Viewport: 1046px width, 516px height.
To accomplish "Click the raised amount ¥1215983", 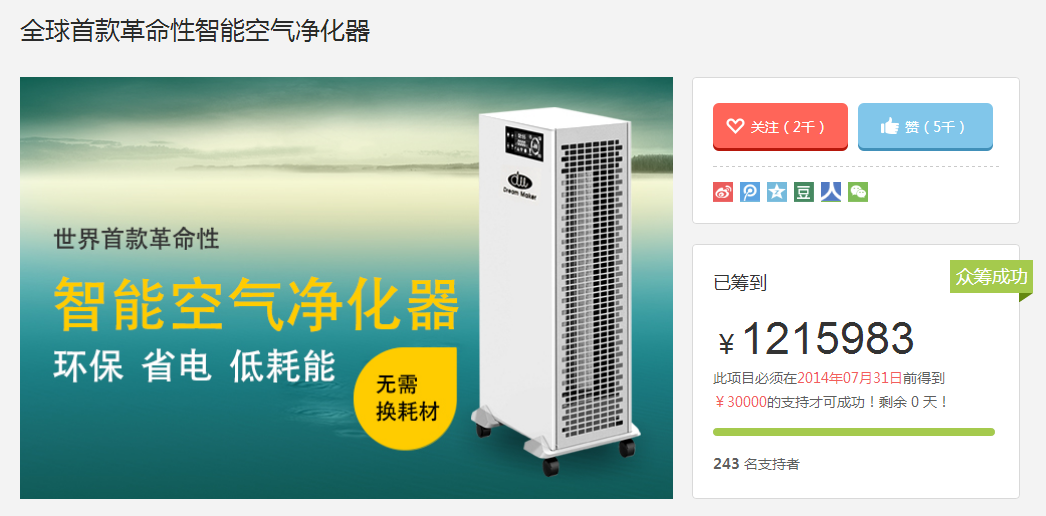I will tap(816, 339).
